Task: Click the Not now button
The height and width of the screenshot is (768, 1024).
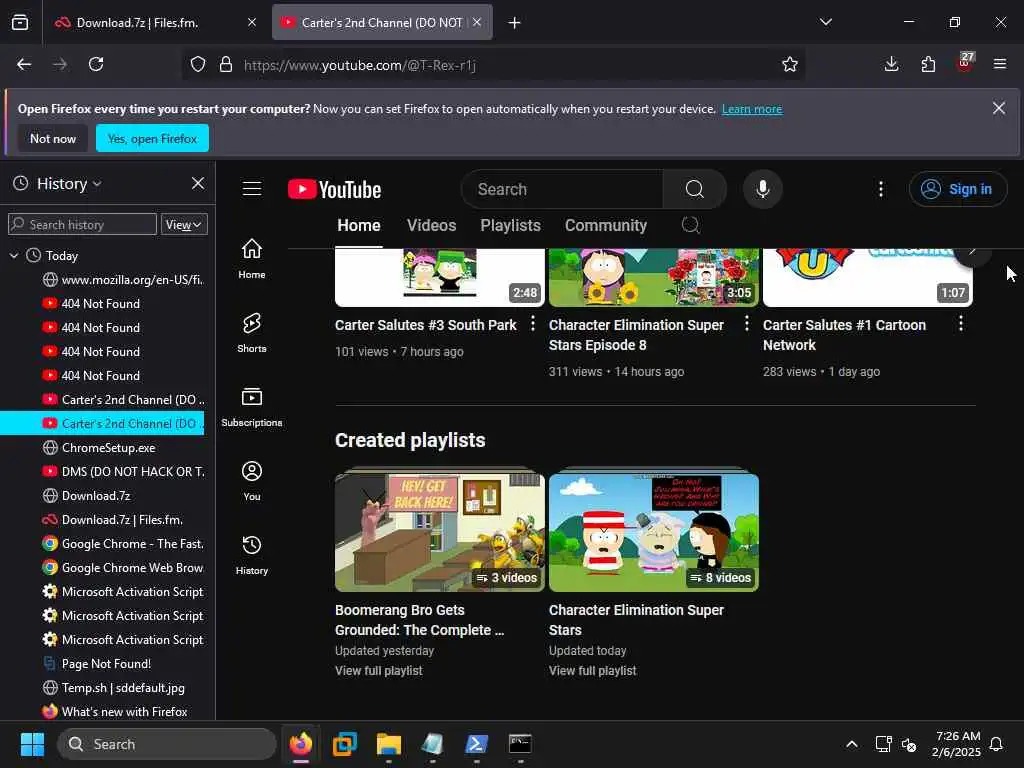Action: (x=53, y=138)
